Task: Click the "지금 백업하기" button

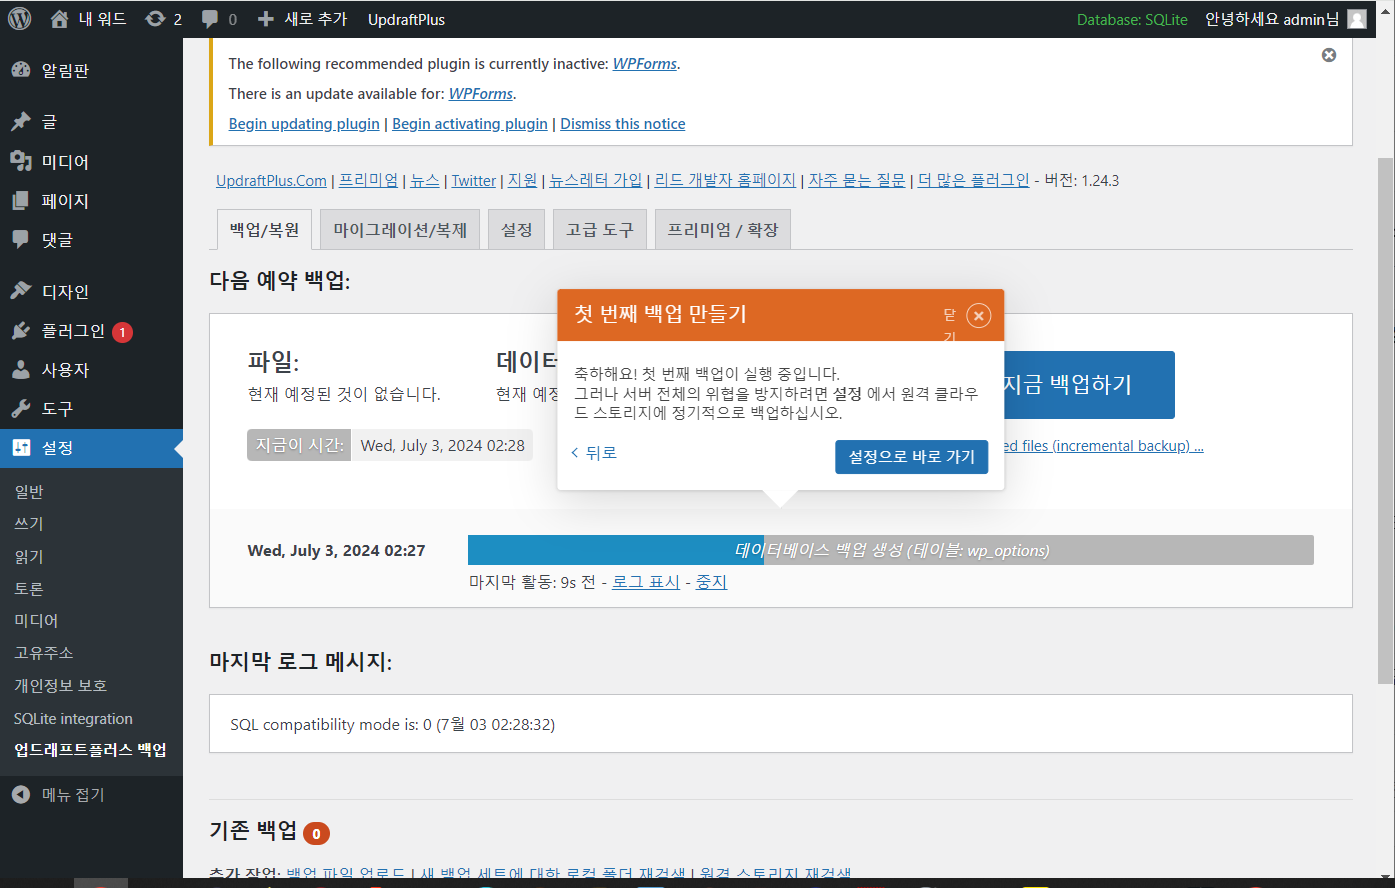Action: click(x=1088, y=384)
